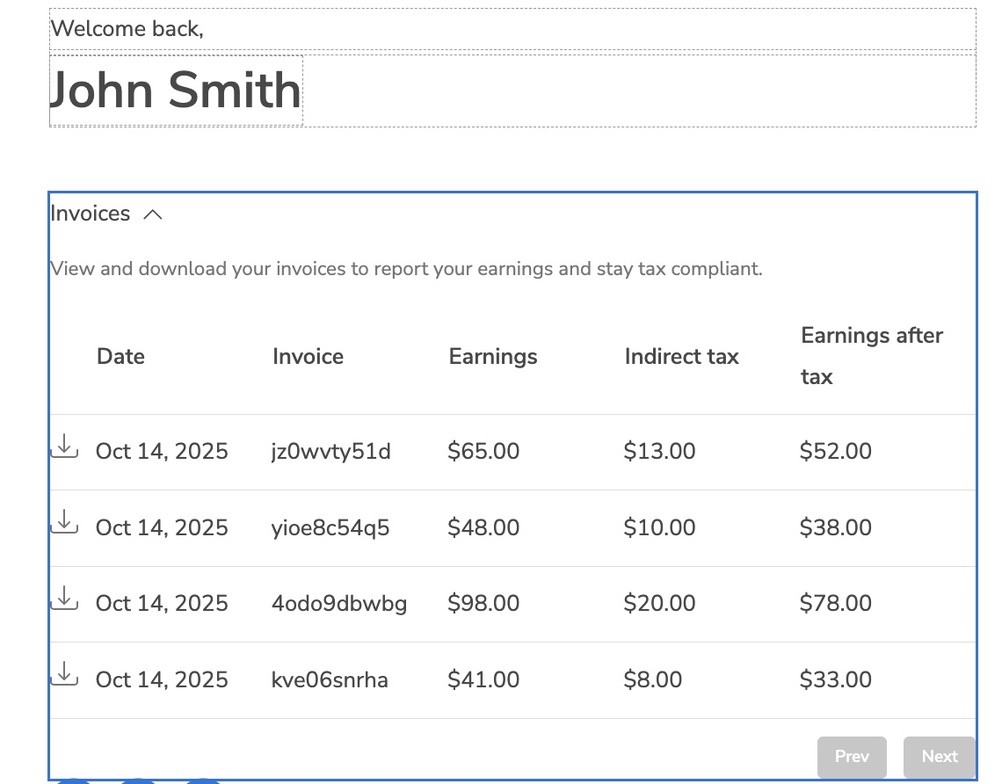This screenshot has width=1002, height=784.
Task: Select invoice ID kve06snrha text
Action: pyautogui.click(x=330, y=680)
